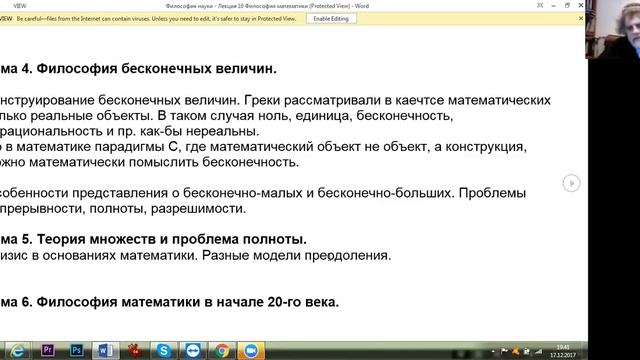The width and height of the screenshot is (640, 360).
Task: Open the clock showing 17.12.2017
Action: (x=563, y=351)
